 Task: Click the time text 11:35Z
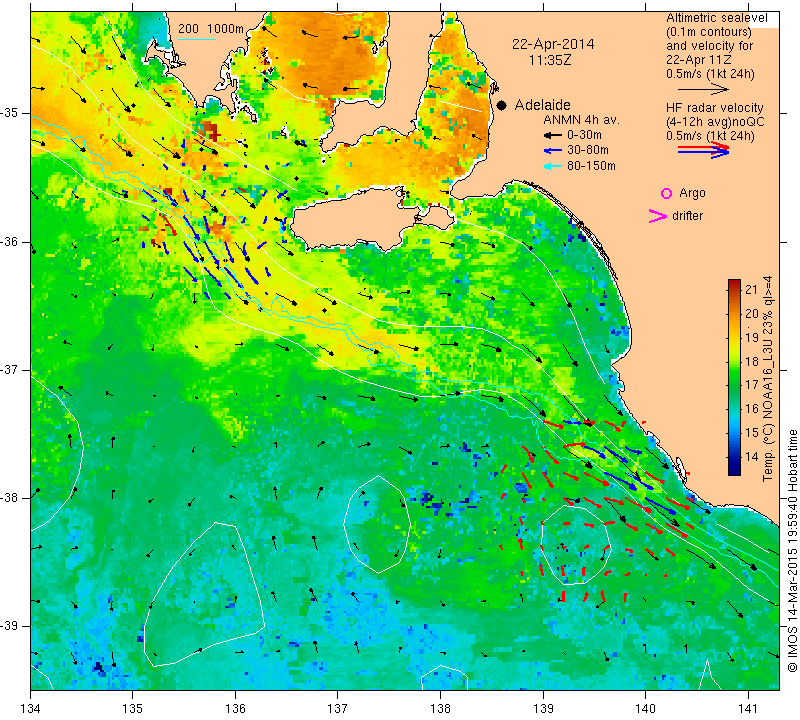pos(550,60)
